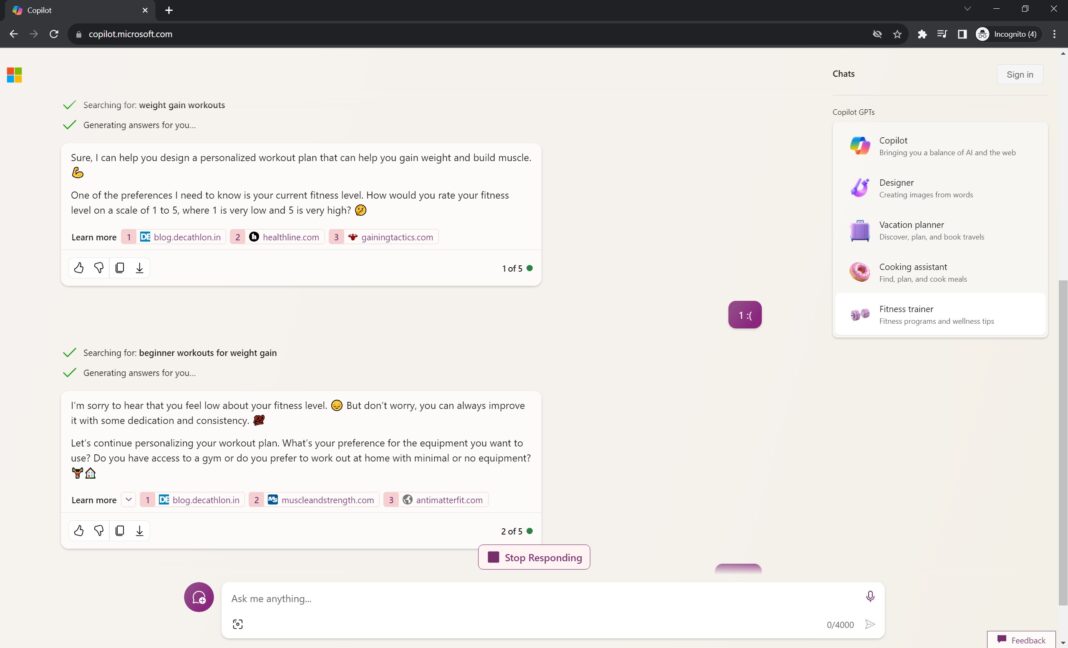The width and height of the screenshot is (1068, 648).
Task: Click the microphone icon for voice input
Action: pos(869,596)
